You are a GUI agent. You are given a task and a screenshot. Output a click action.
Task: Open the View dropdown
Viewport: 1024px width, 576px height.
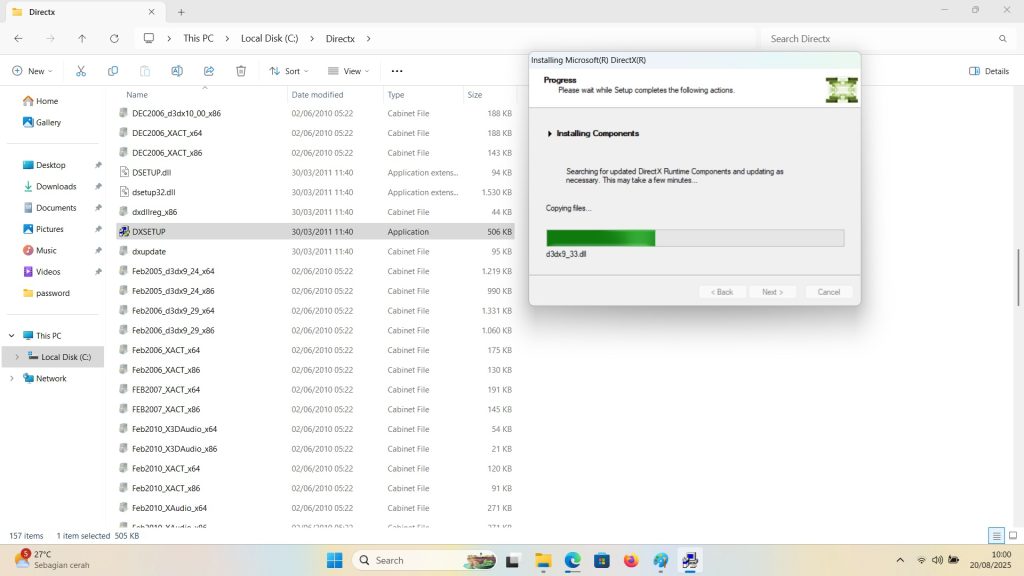pos(349,71)
